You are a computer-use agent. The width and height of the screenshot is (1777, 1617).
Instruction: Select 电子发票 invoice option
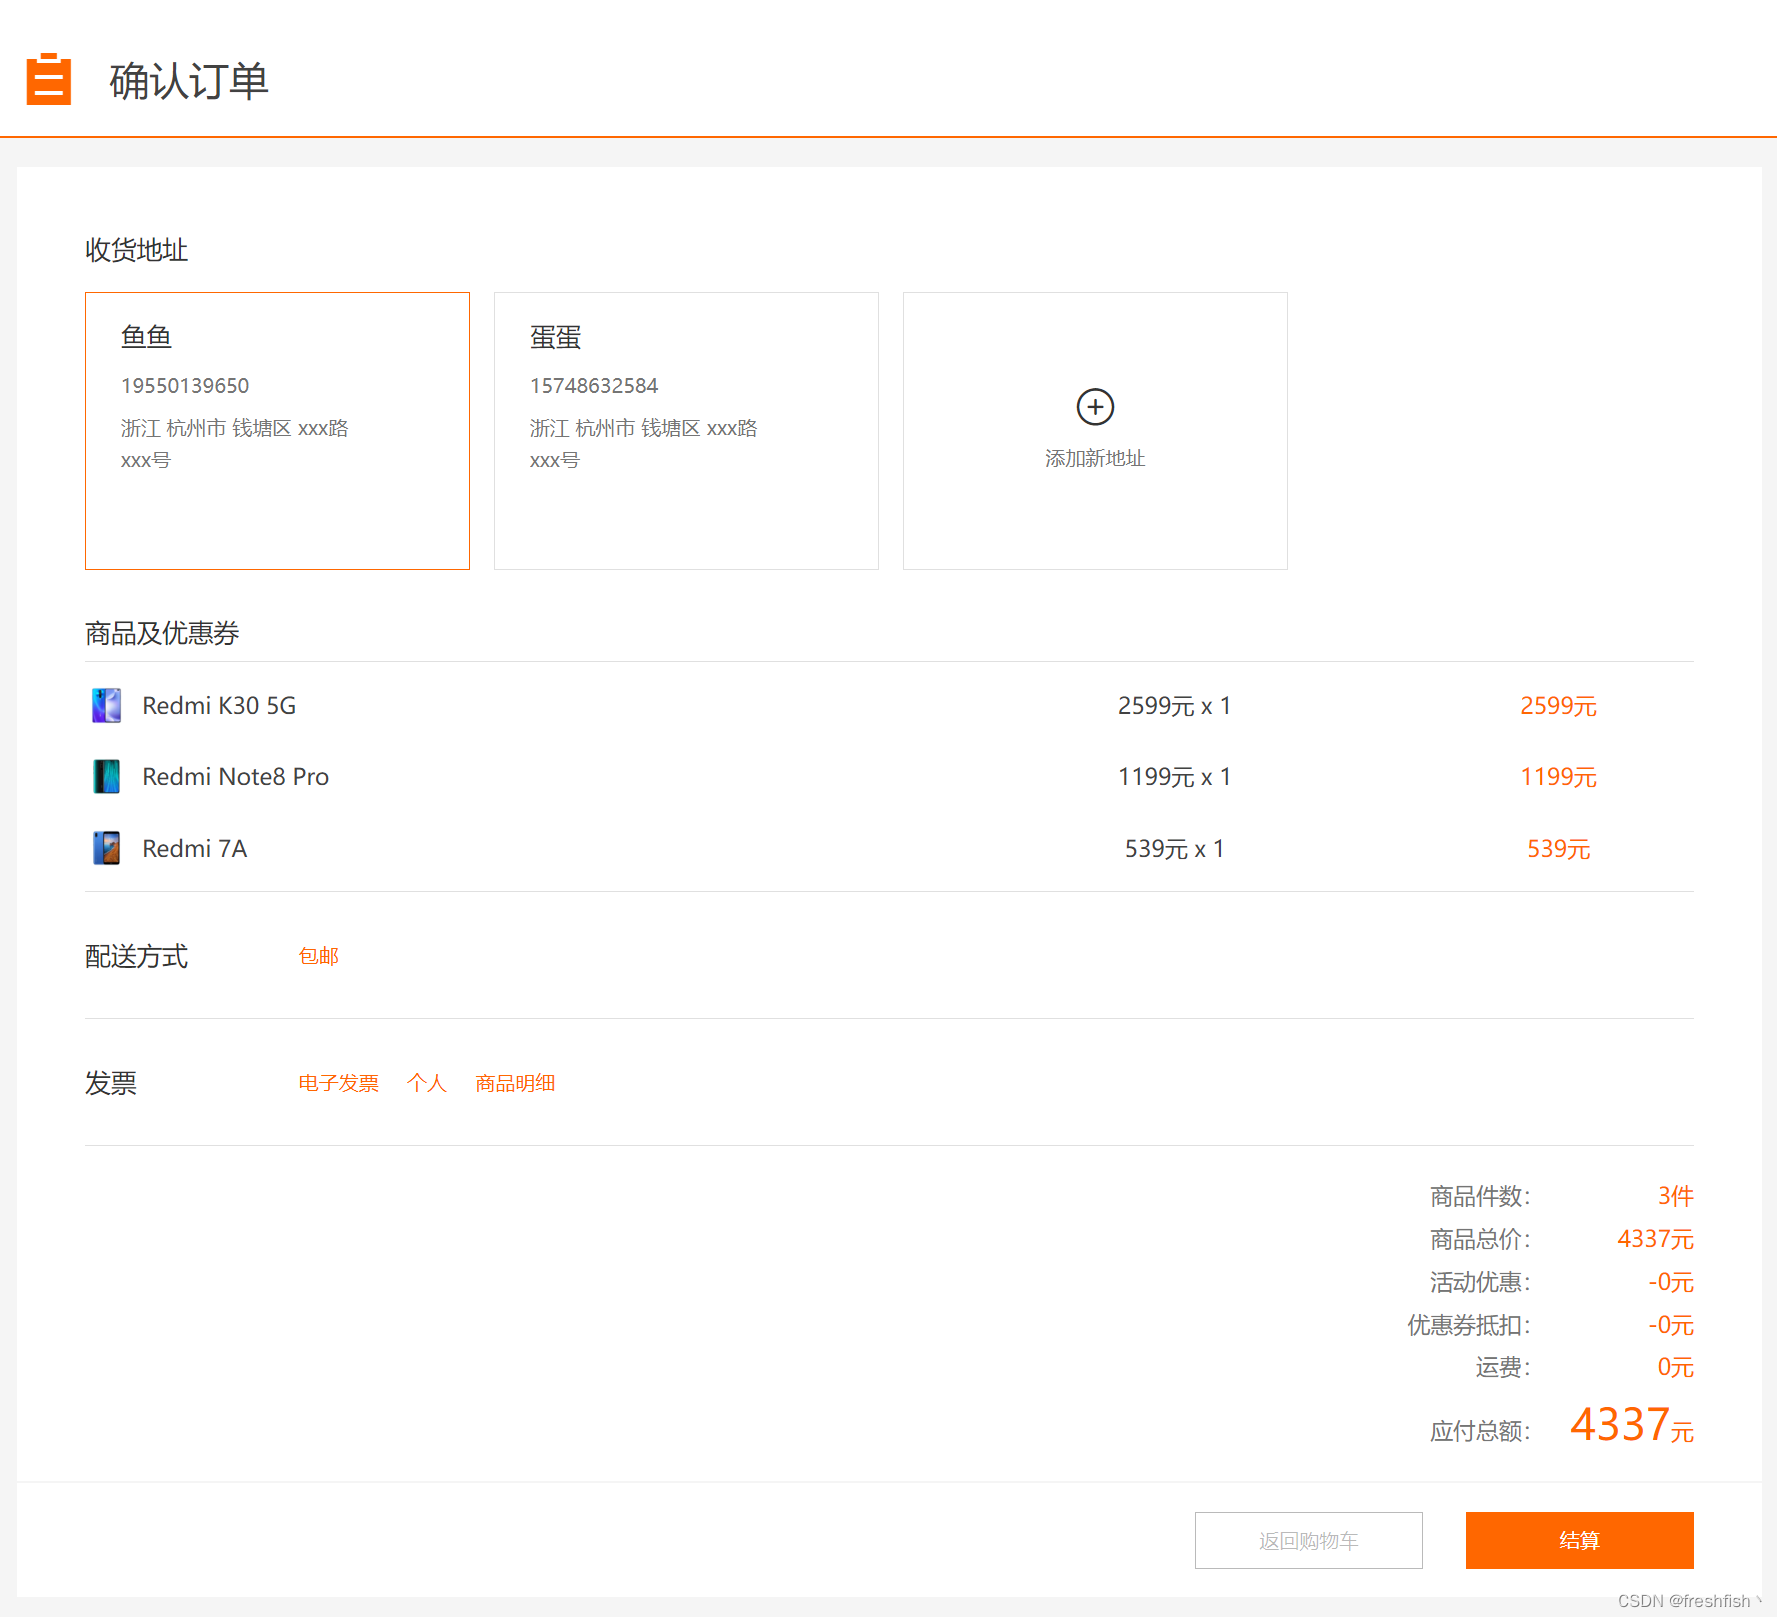pyautogui.click(x=337, y=1083)
